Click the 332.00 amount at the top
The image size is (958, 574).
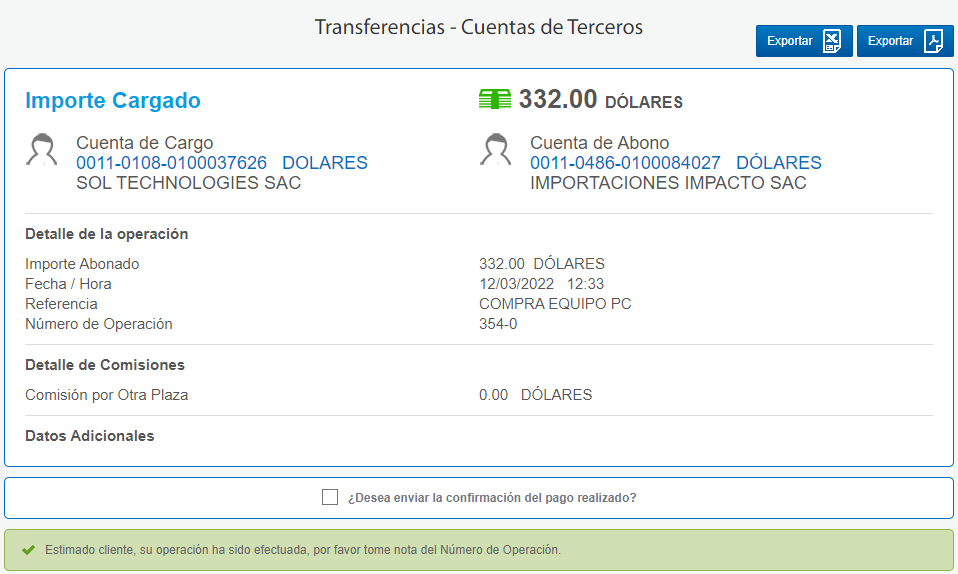(558, 99)
